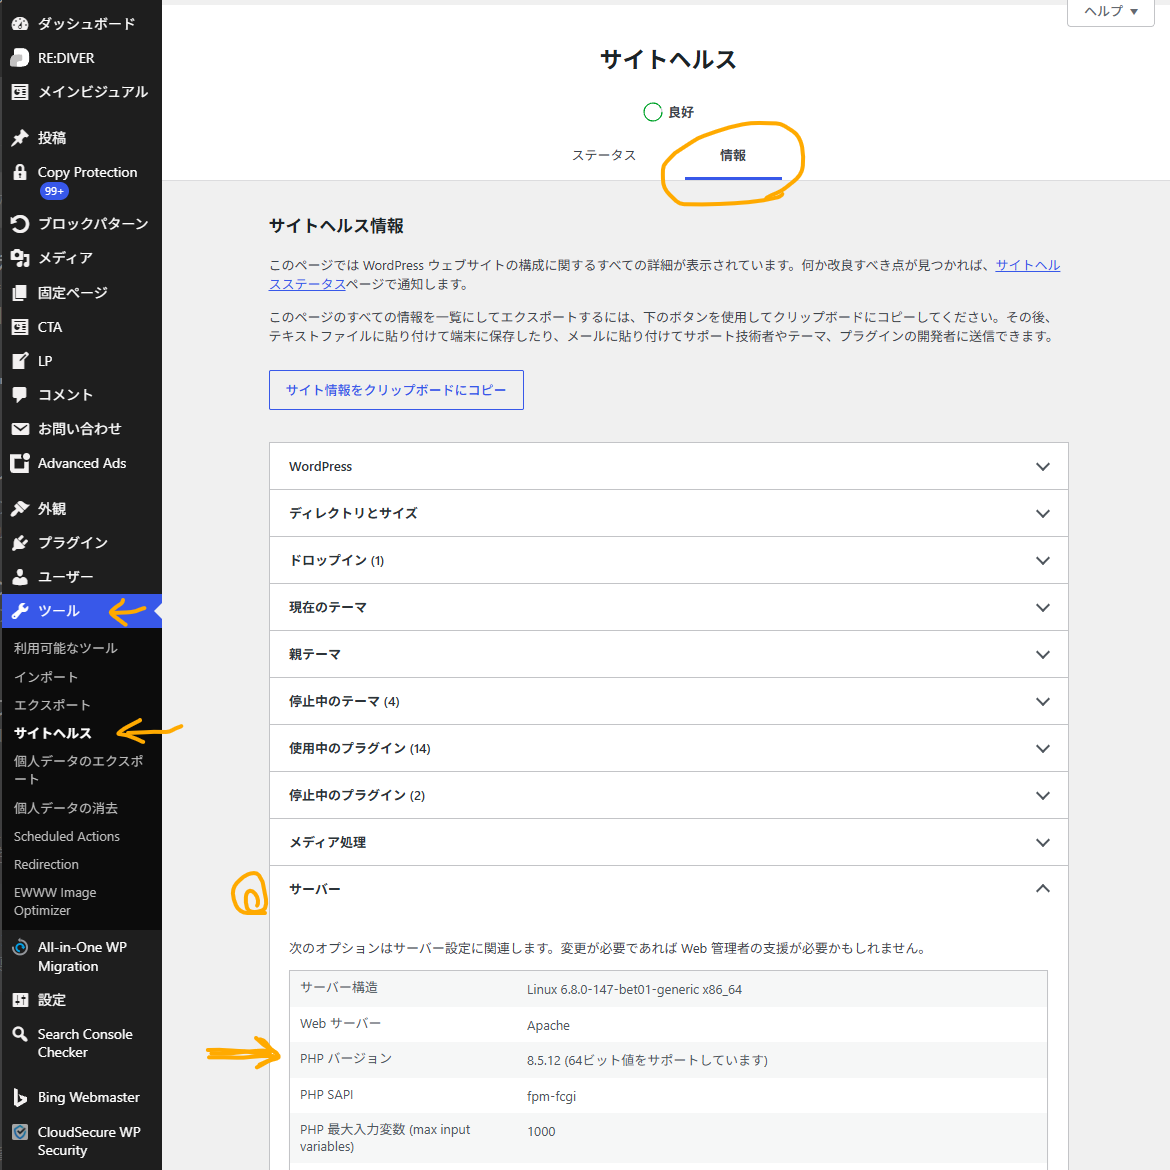The width and height of the screenshot is (1170, 1170).
Task: Click the ツール wrench icon
Action: 20,611
